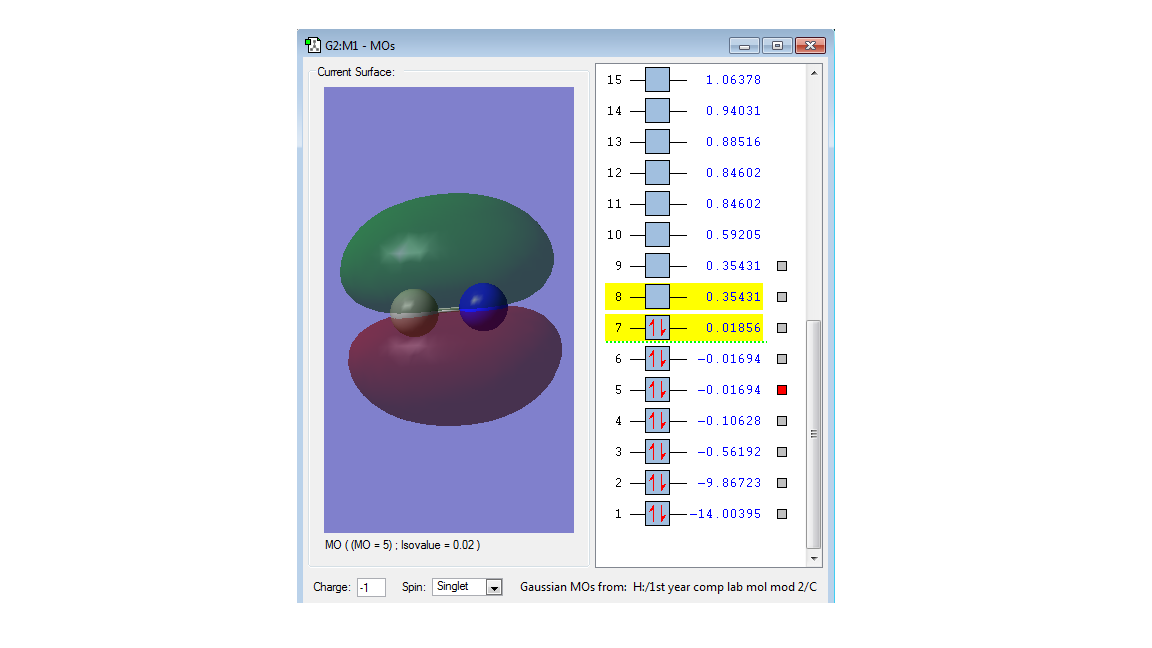Click energy value 1.06378
Image resolution: width=1152 pixels, height=648 pixels.
[x=733, y=79]
